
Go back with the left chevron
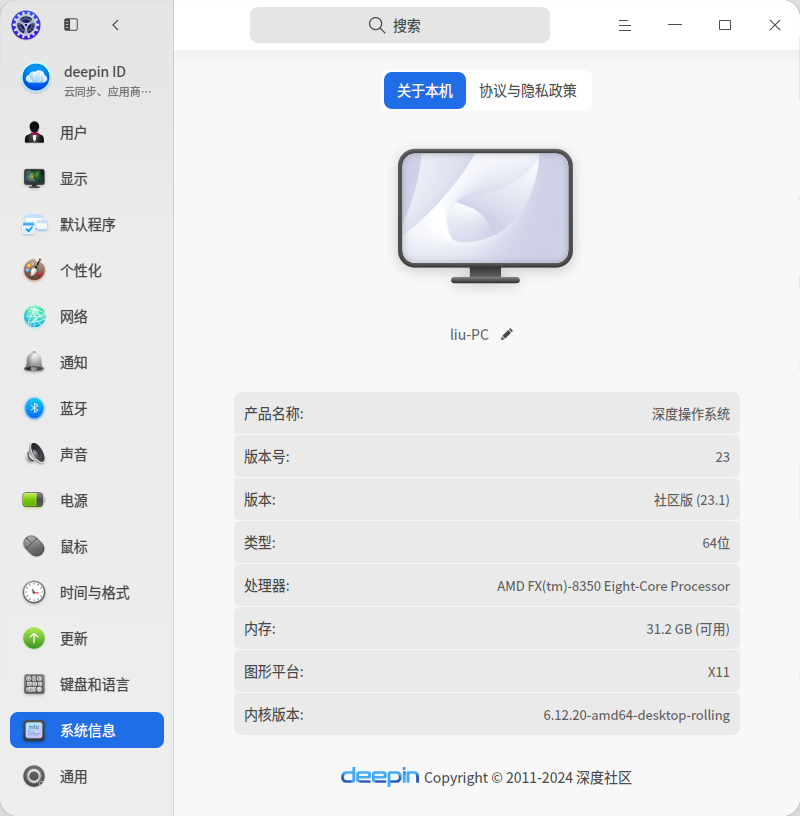pyautogui.click(x=116, y=24)
